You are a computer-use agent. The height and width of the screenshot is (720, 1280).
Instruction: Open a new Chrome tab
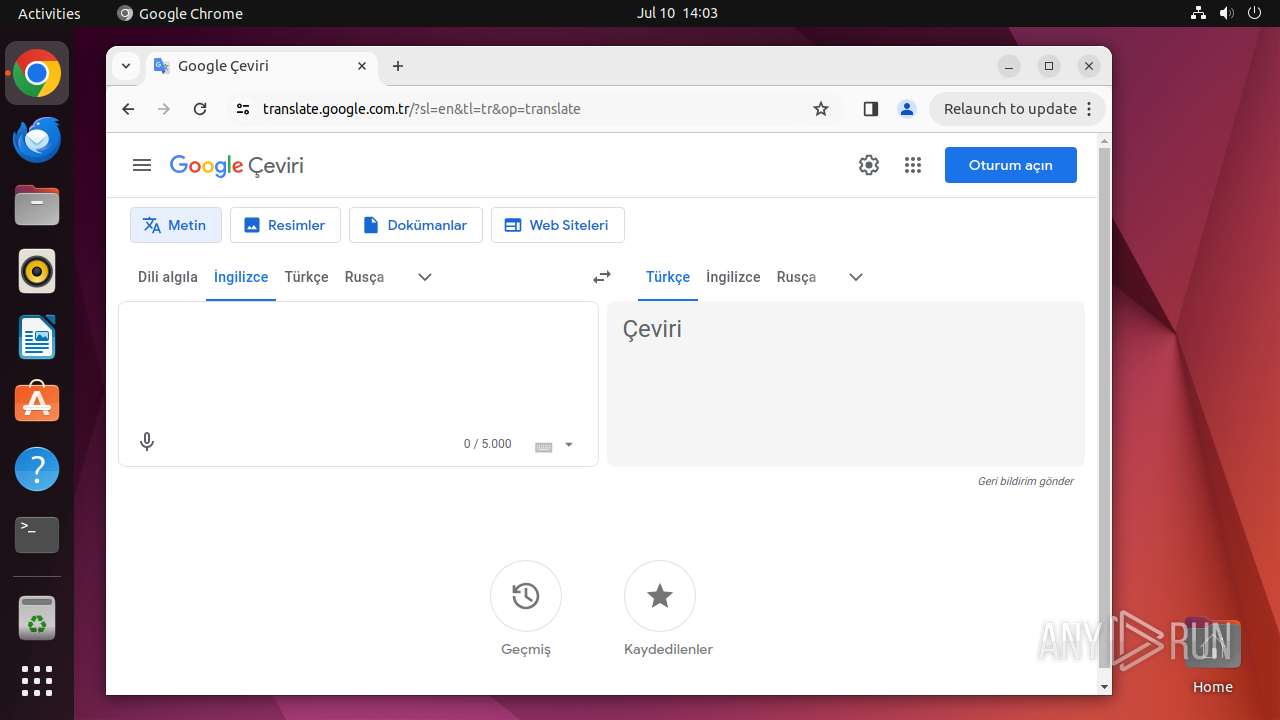(x=398, y=66)
